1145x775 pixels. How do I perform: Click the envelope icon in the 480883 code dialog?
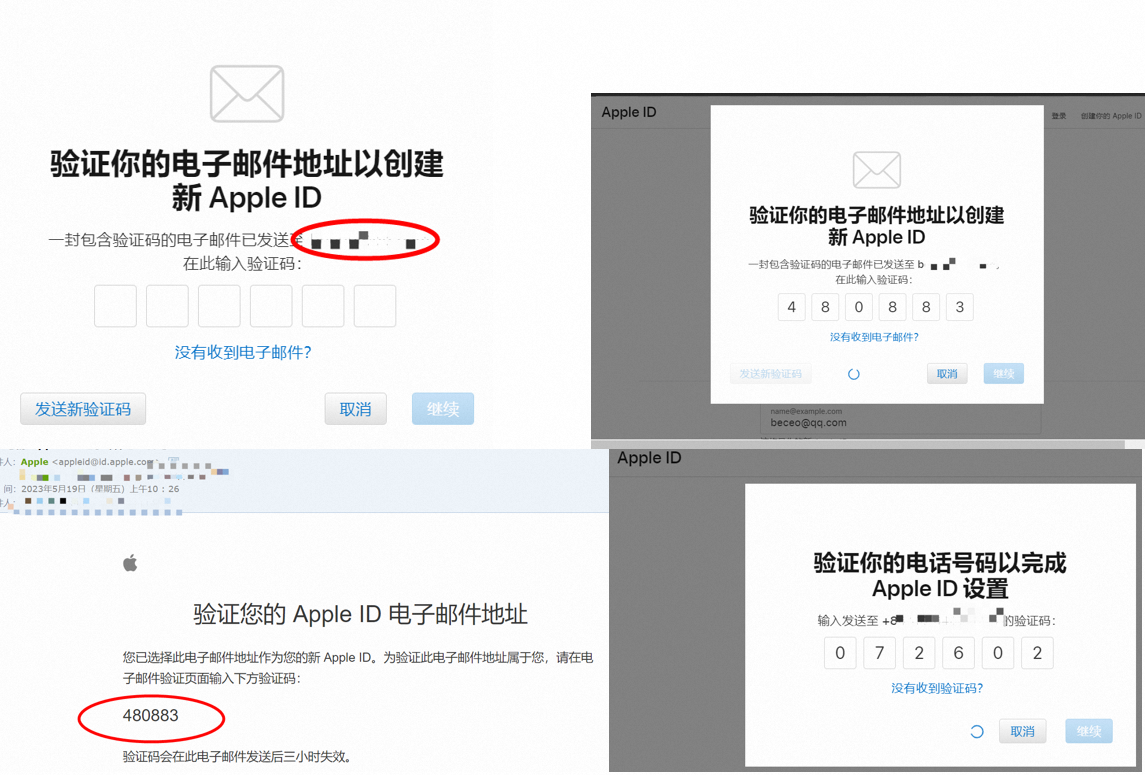(876, 169)
